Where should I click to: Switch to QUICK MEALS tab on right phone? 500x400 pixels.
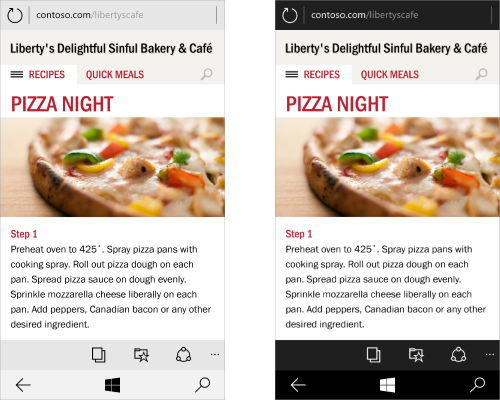click(x=390, y=74)
